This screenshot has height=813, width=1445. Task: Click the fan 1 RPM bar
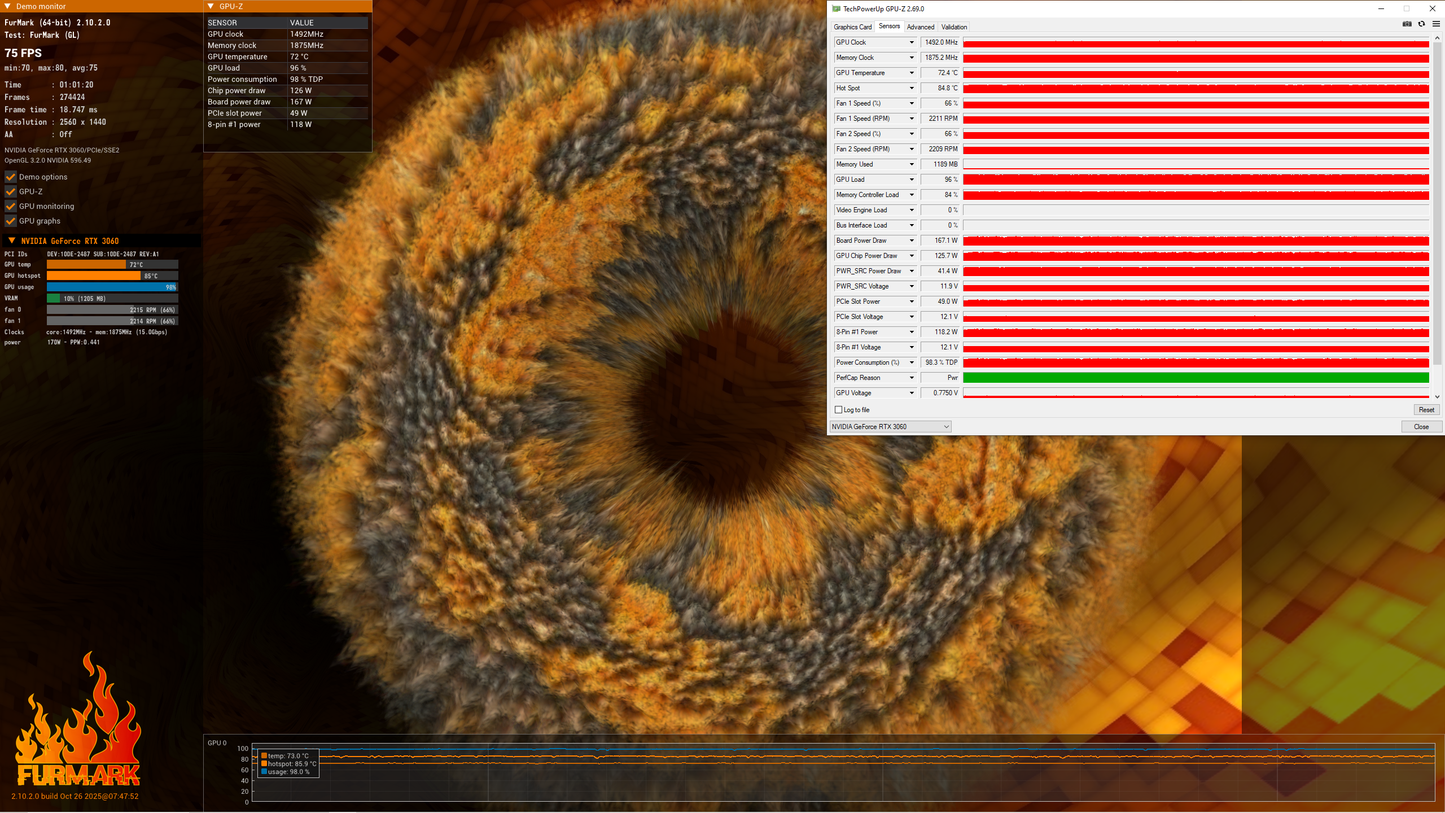pos(112,321)
